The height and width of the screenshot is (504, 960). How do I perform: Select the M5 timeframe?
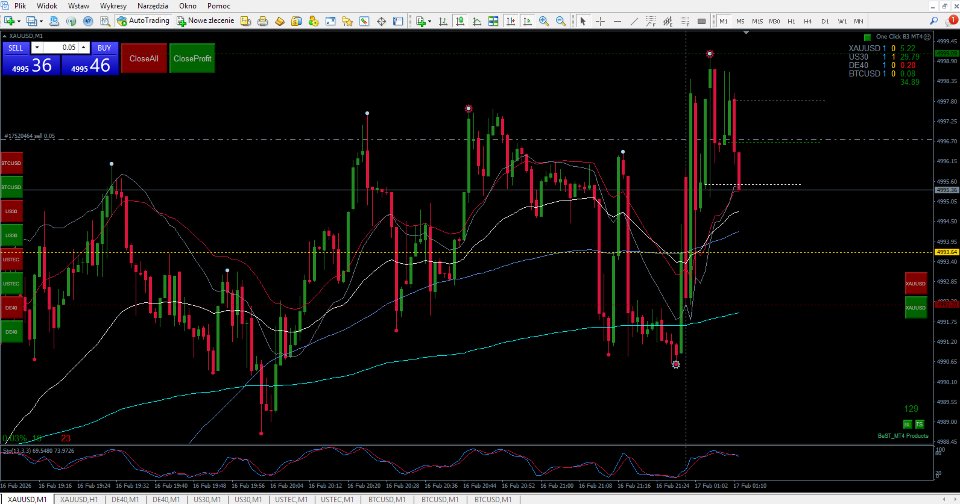coord(740,21)
